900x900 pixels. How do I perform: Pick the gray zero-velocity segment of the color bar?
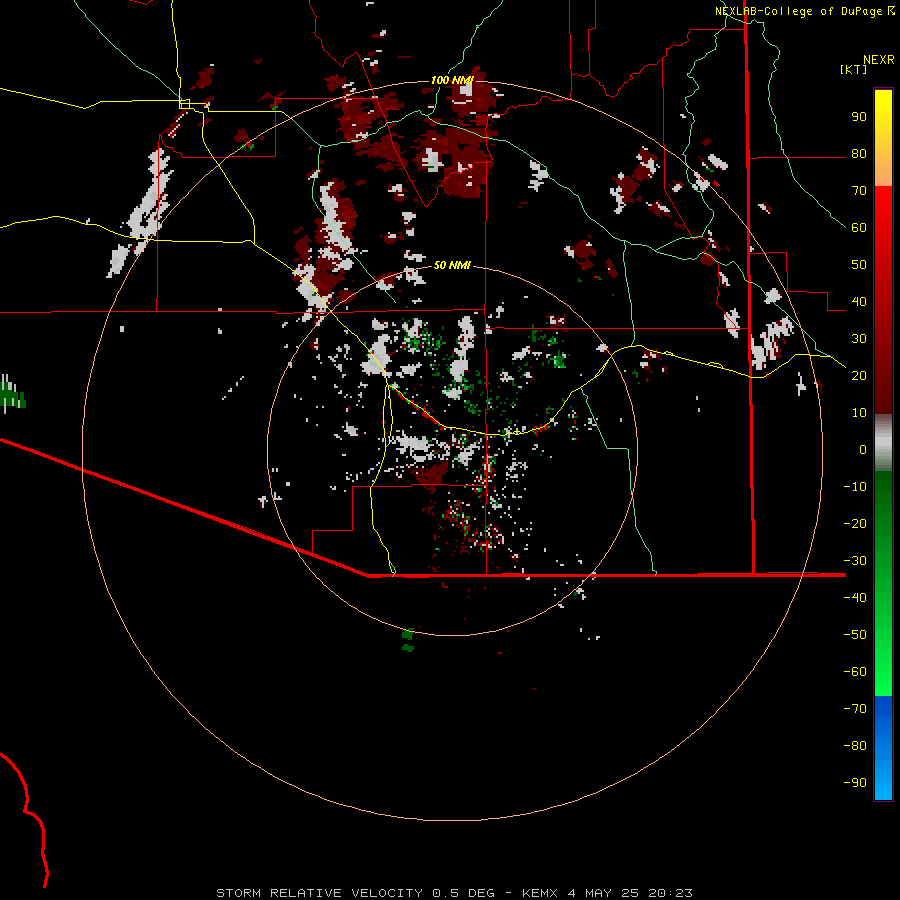[x=883, y=443]
